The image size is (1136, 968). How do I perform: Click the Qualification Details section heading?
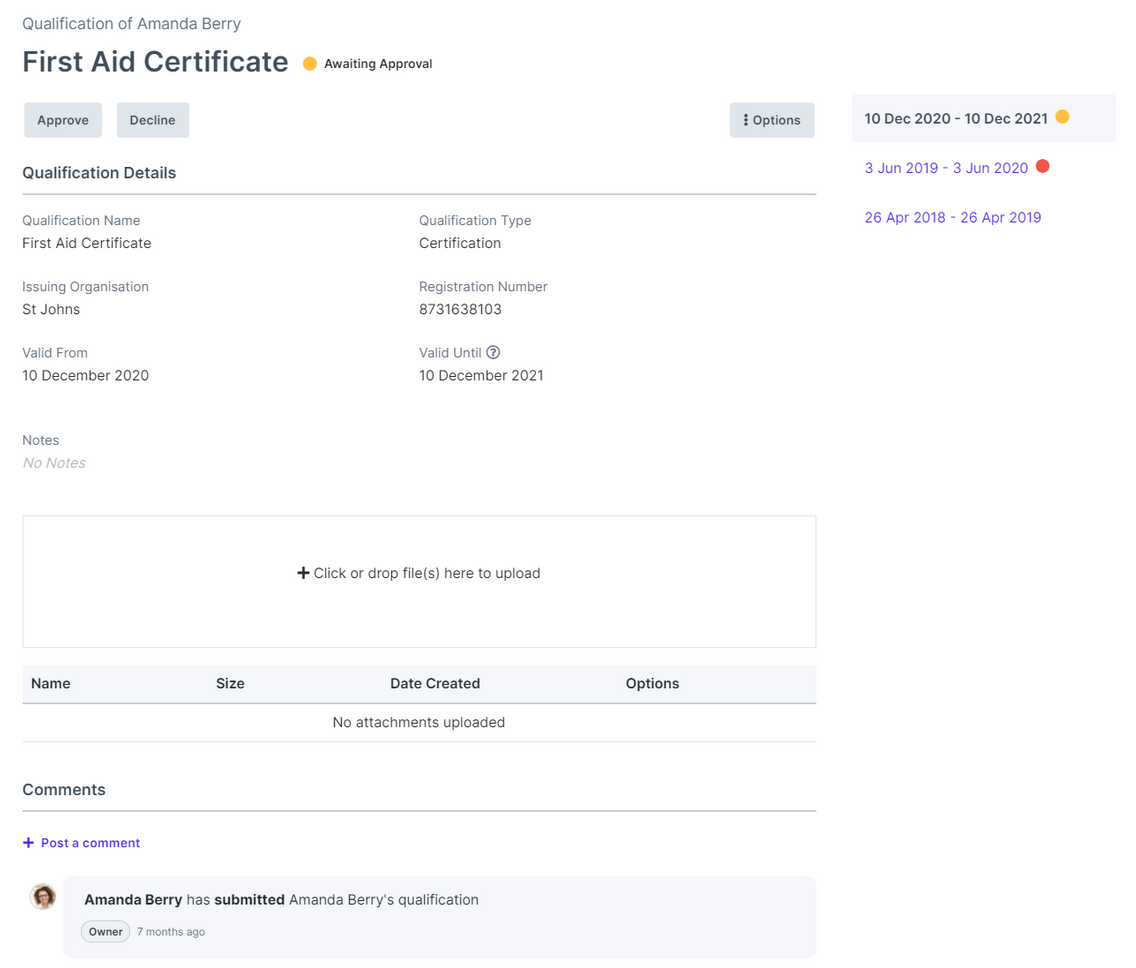click(x=99, y=172)
